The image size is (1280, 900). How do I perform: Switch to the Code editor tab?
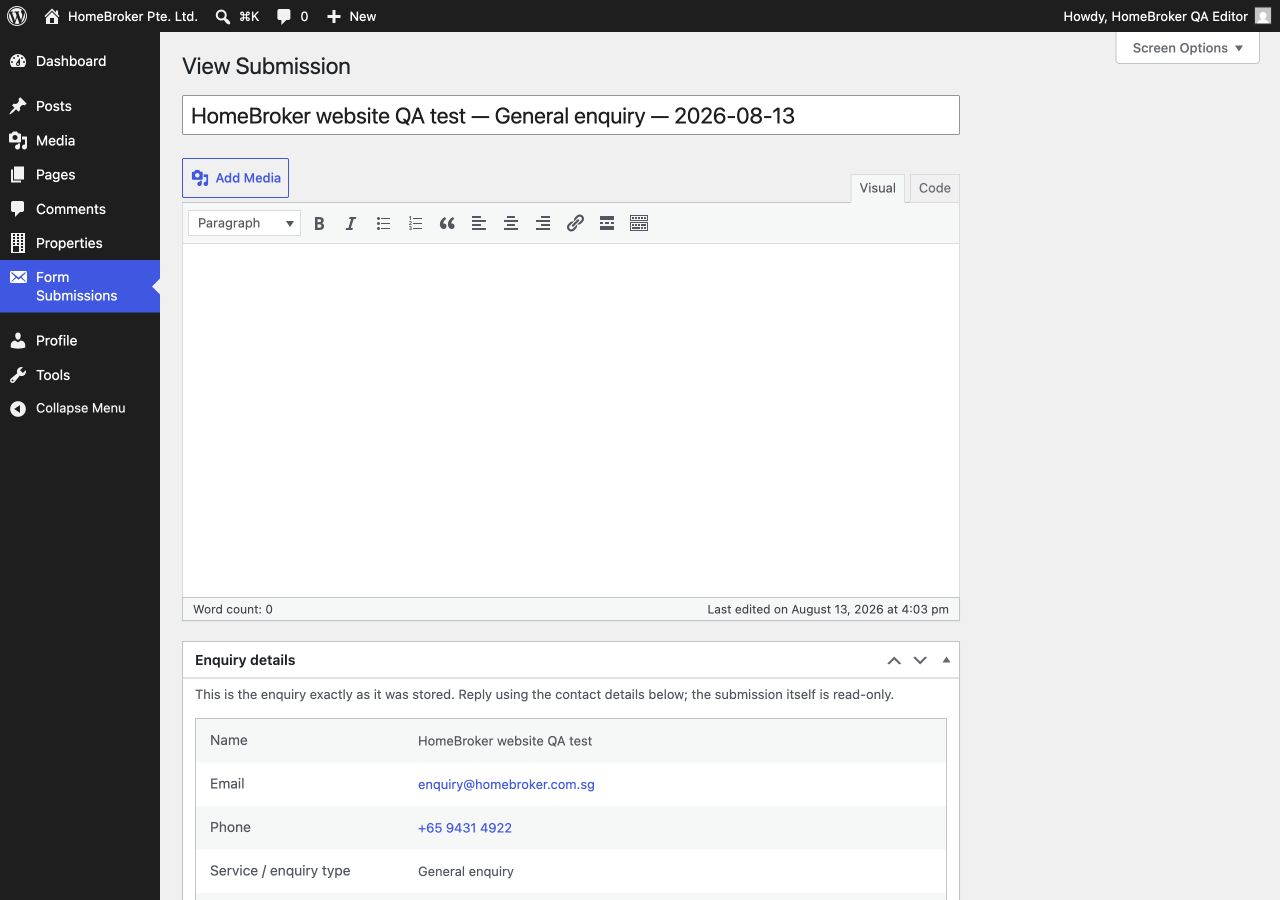(x=934, y=188)
